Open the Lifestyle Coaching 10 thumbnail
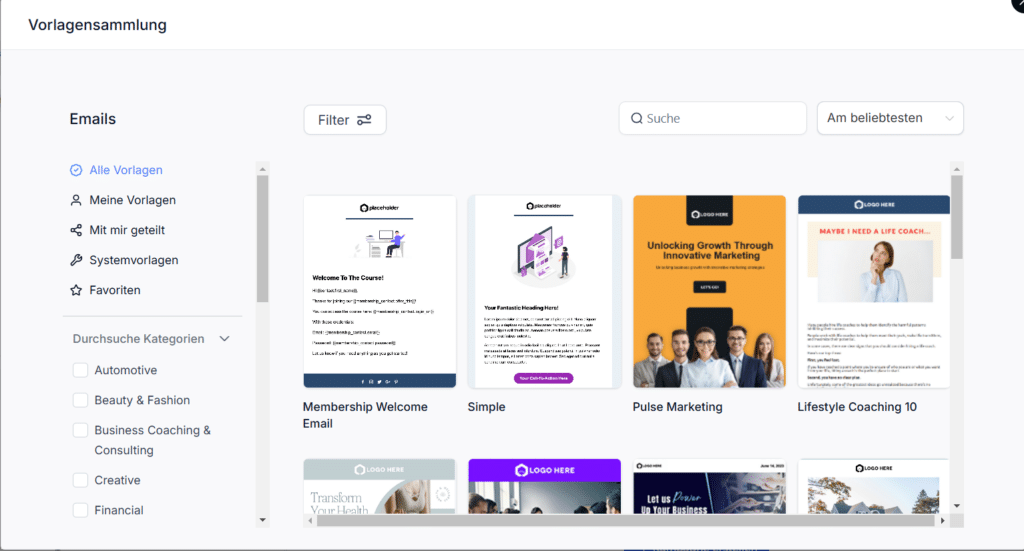 click(874, 291)
